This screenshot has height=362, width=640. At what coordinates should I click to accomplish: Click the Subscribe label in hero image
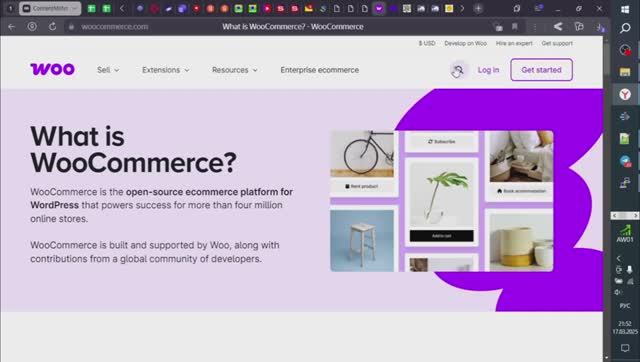pos(442,142)
